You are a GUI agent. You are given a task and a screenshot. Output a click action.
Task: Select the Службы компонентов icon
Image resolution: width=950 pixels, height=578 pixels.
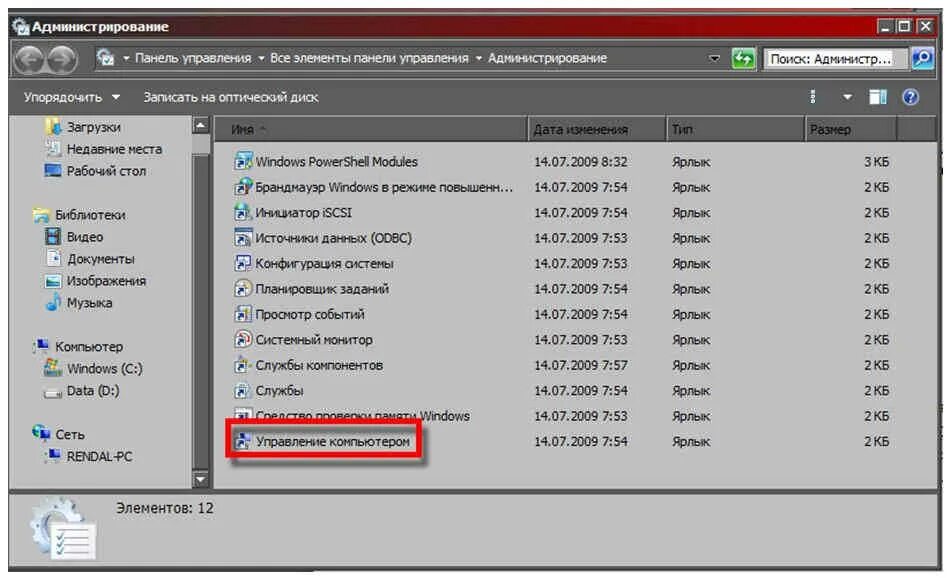click(x=242, y=365)
